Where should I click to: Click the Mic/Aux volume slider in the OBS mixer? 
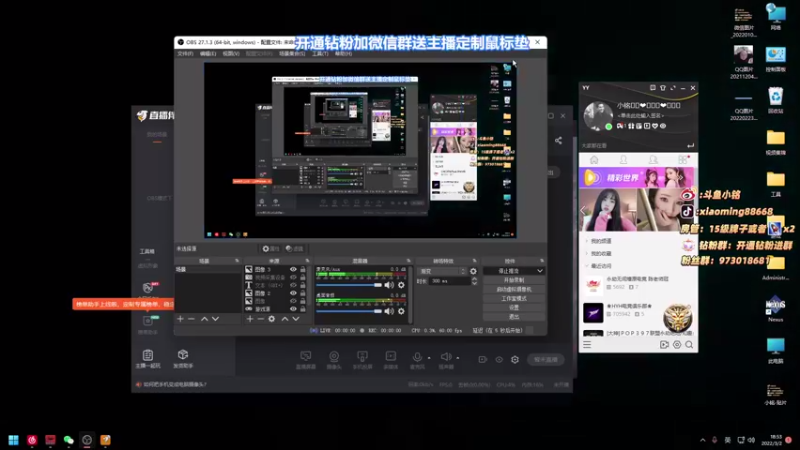tap(349, 285)
